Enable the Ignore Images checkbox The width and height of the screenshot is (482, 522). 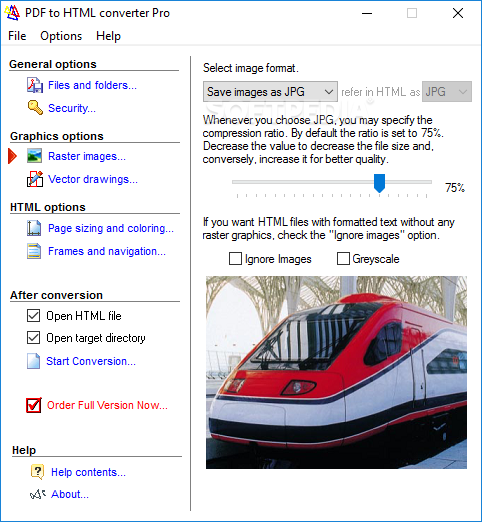[235, 259]
